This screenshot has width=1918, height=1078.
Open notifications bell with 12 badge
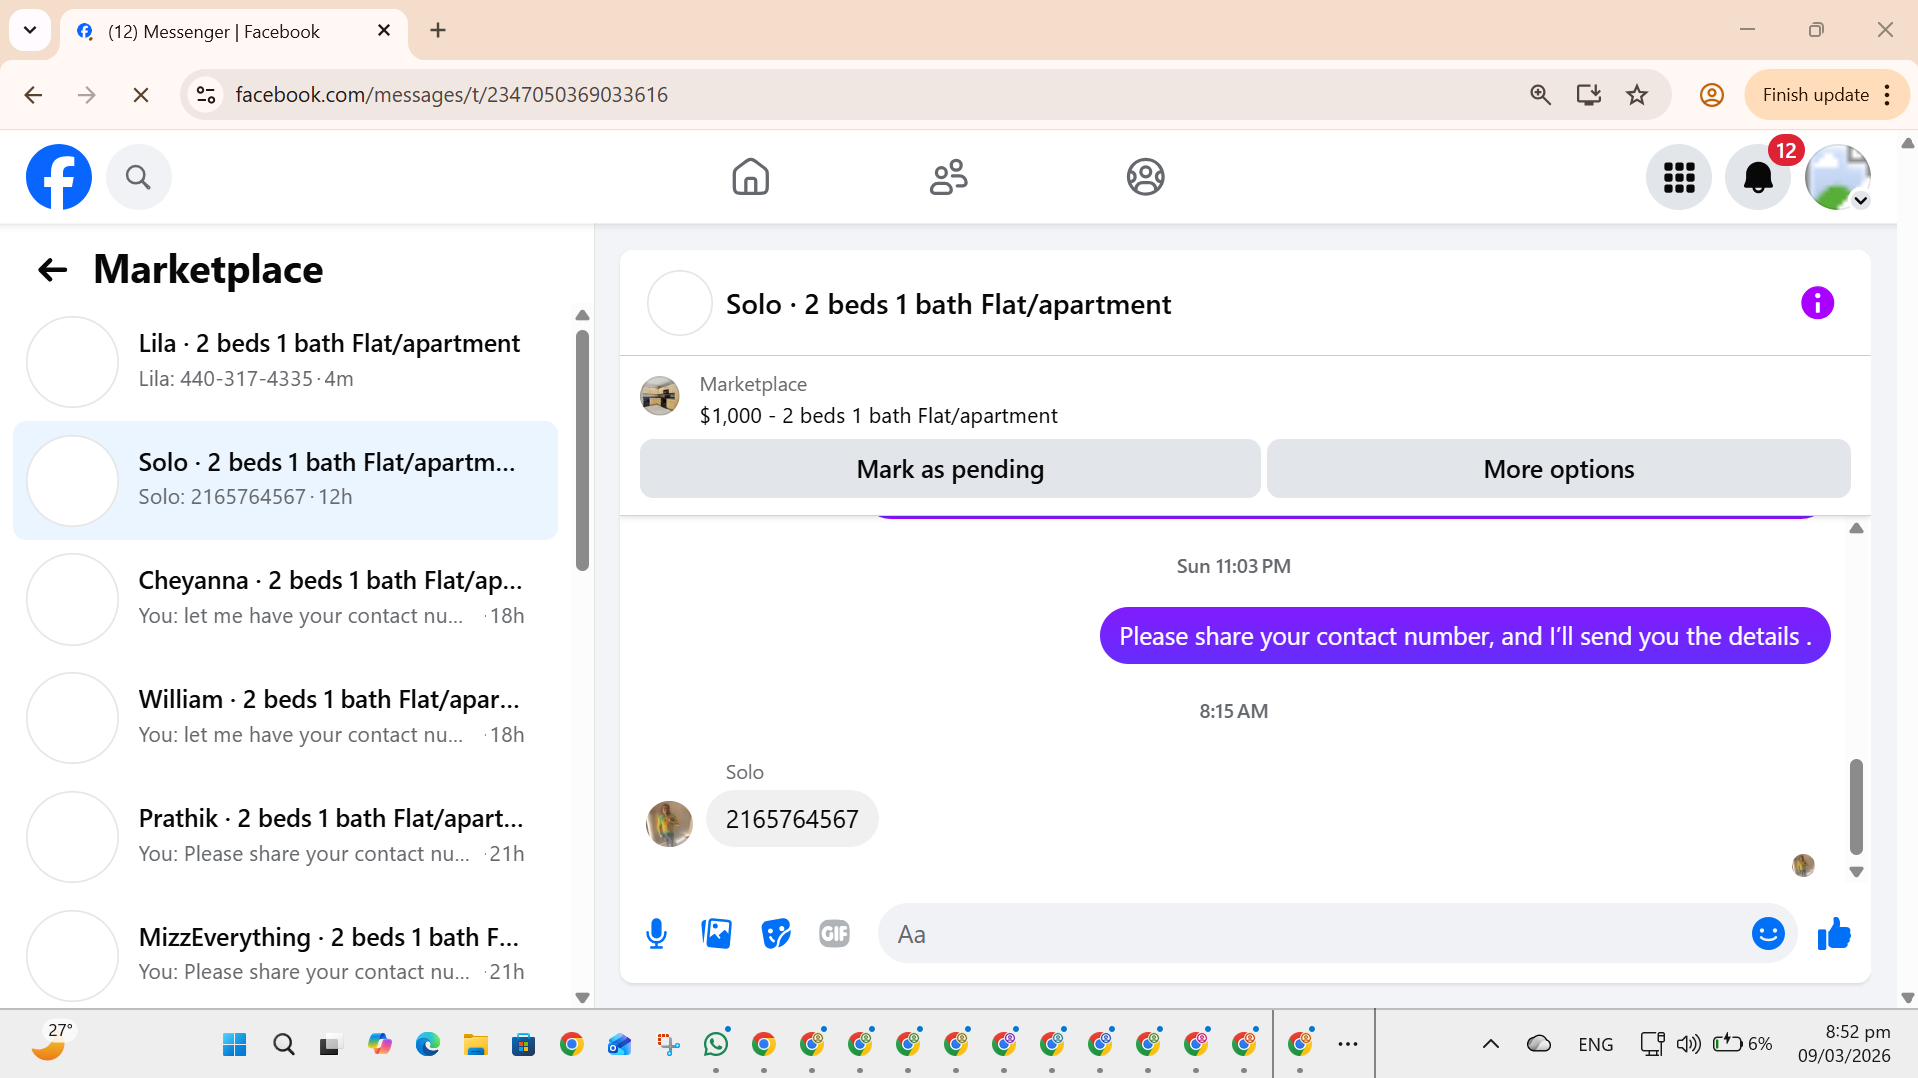1758,178
